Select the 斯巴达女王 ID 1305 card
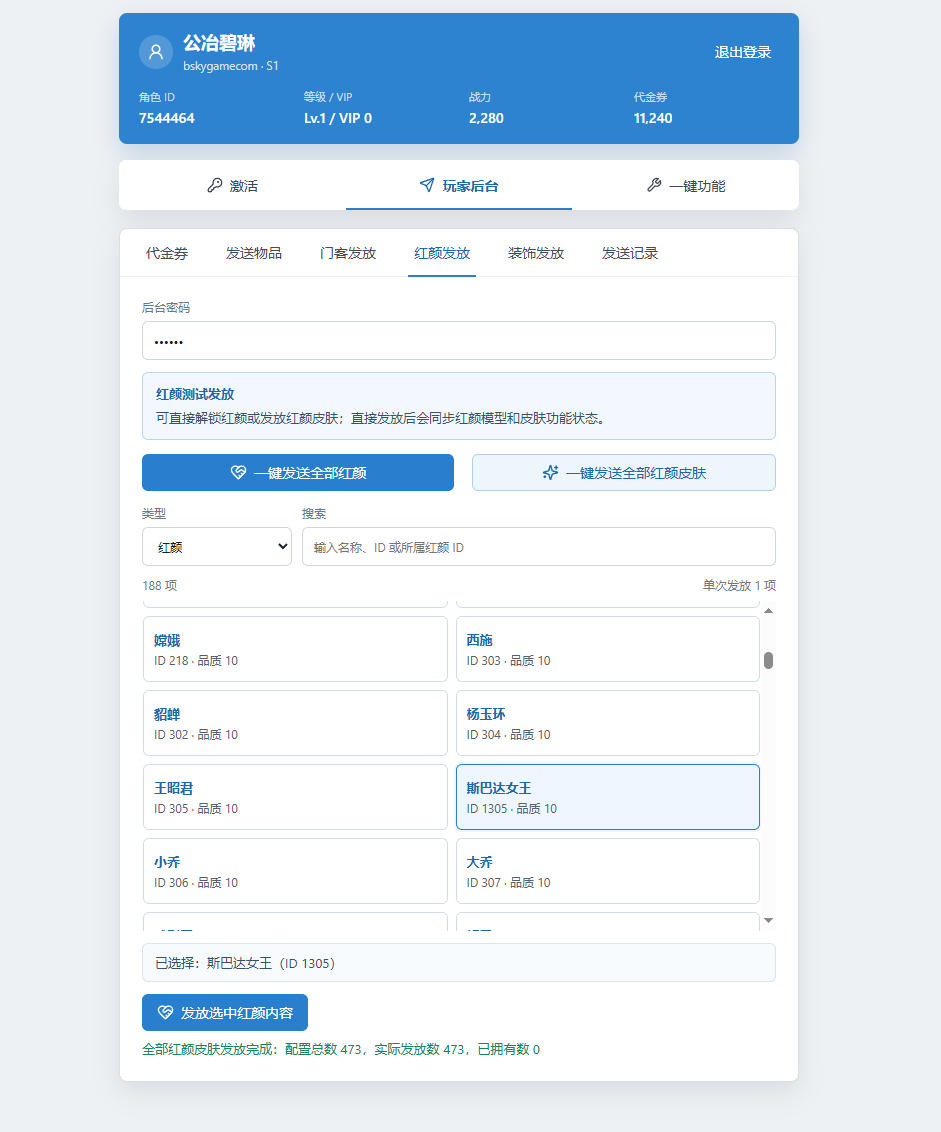Image resolution: width=941 pixels, height=1132 pixels. (x=607, y=797)
